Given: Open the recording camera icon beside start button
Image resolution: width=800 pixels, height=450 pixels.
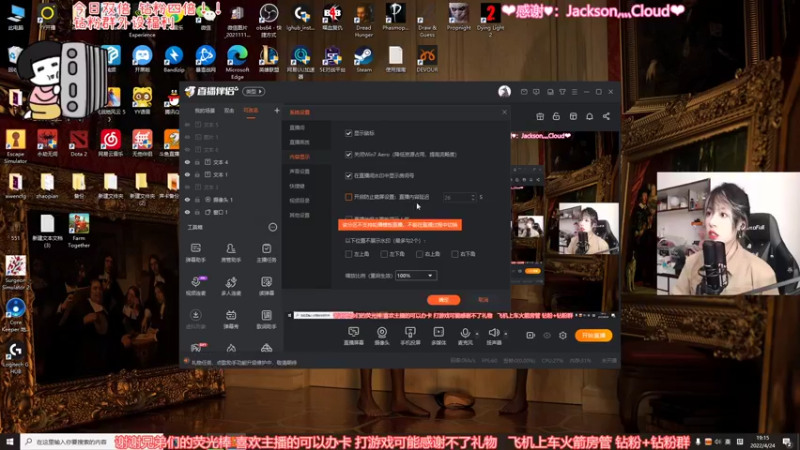Looking at the screenshot, I should [531, 335].
